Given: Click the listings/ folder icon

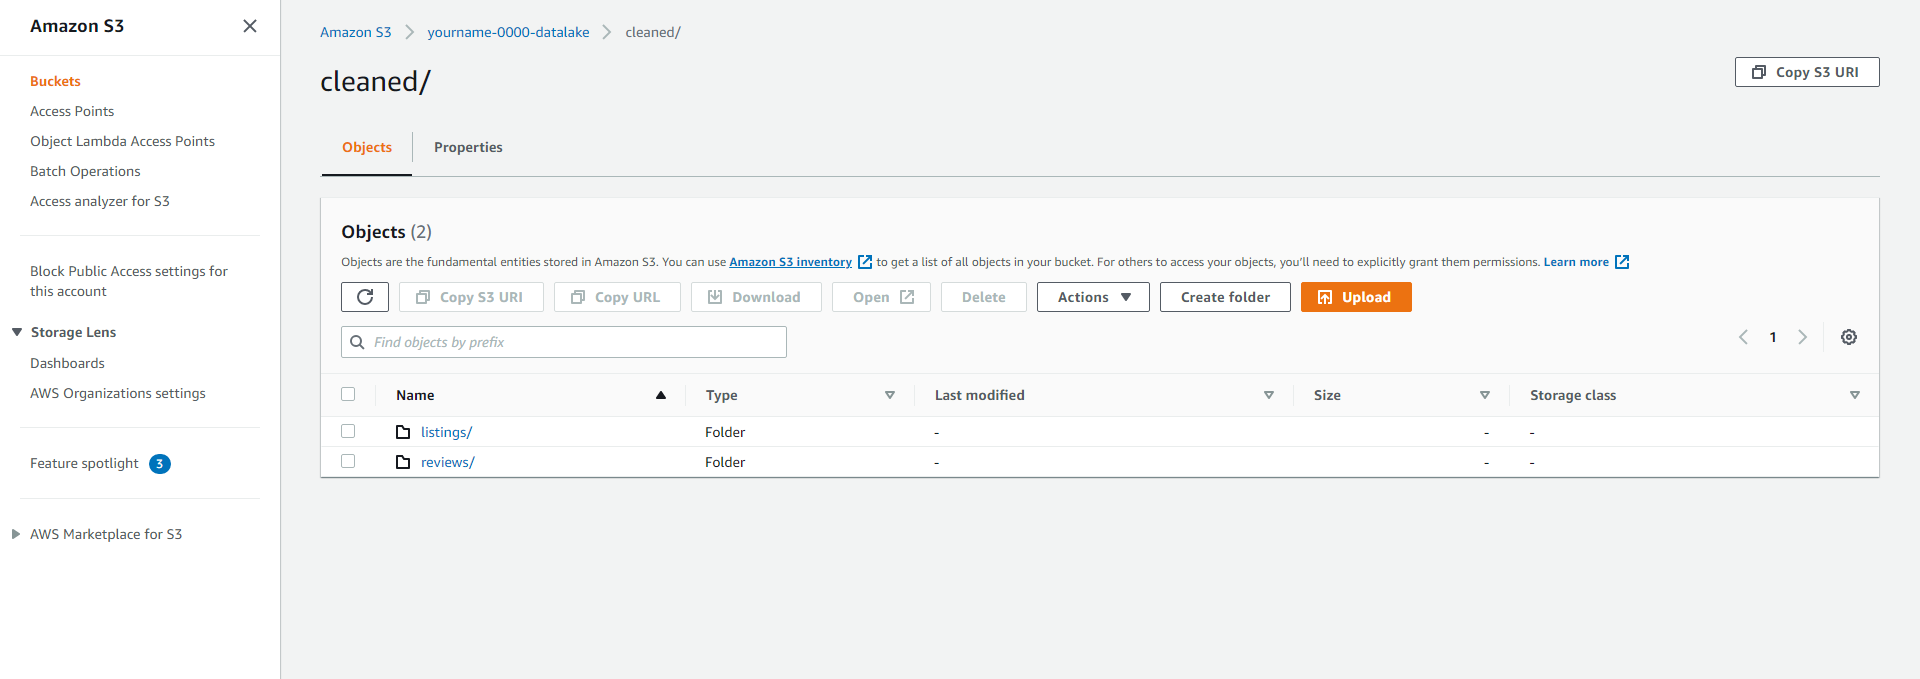Looking at the screenshot, I should (x=403, y=432).
